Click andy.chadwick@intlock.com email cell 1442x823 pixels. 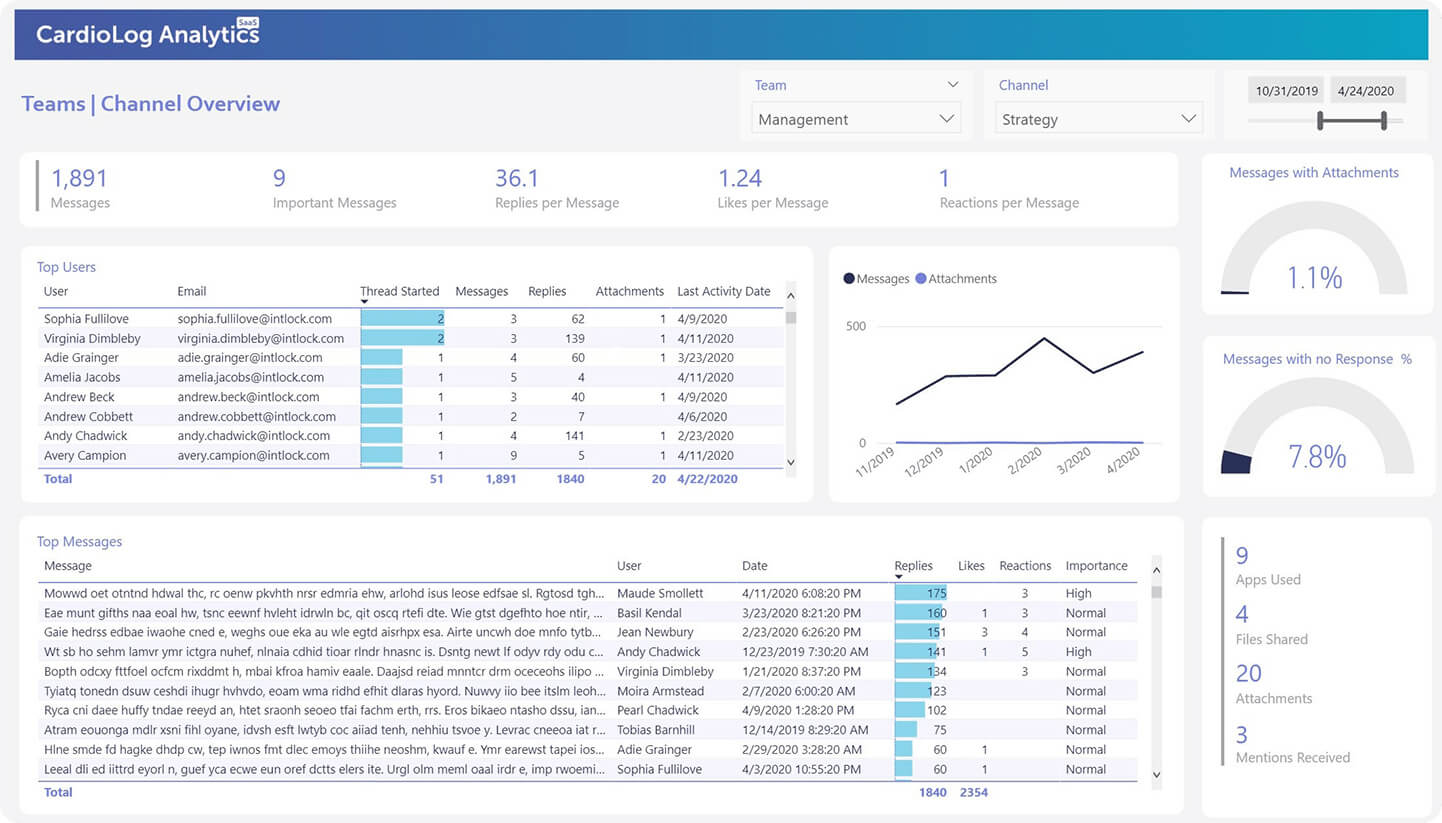(253, 435)
